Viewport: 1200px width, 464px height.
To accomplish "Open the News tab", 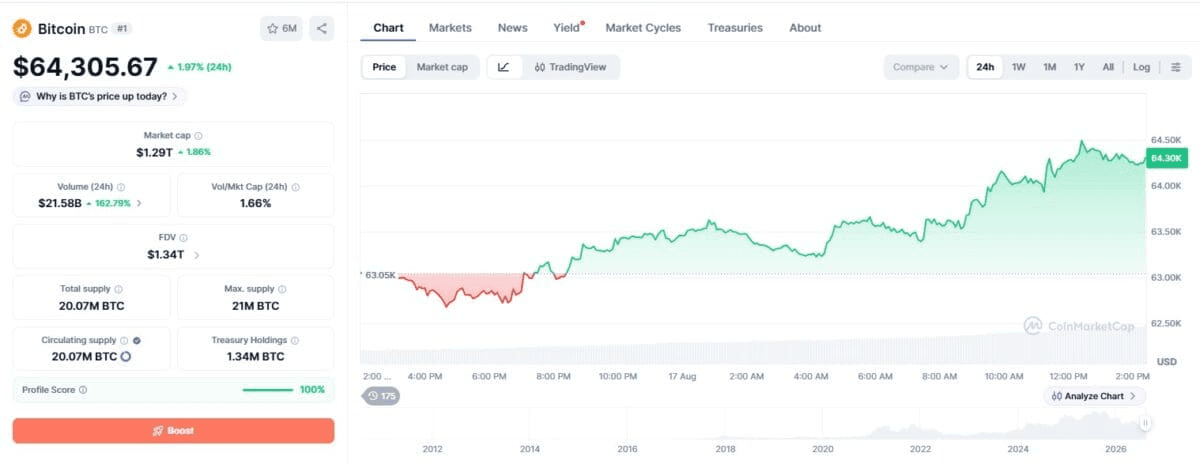I will coord(513,28).
